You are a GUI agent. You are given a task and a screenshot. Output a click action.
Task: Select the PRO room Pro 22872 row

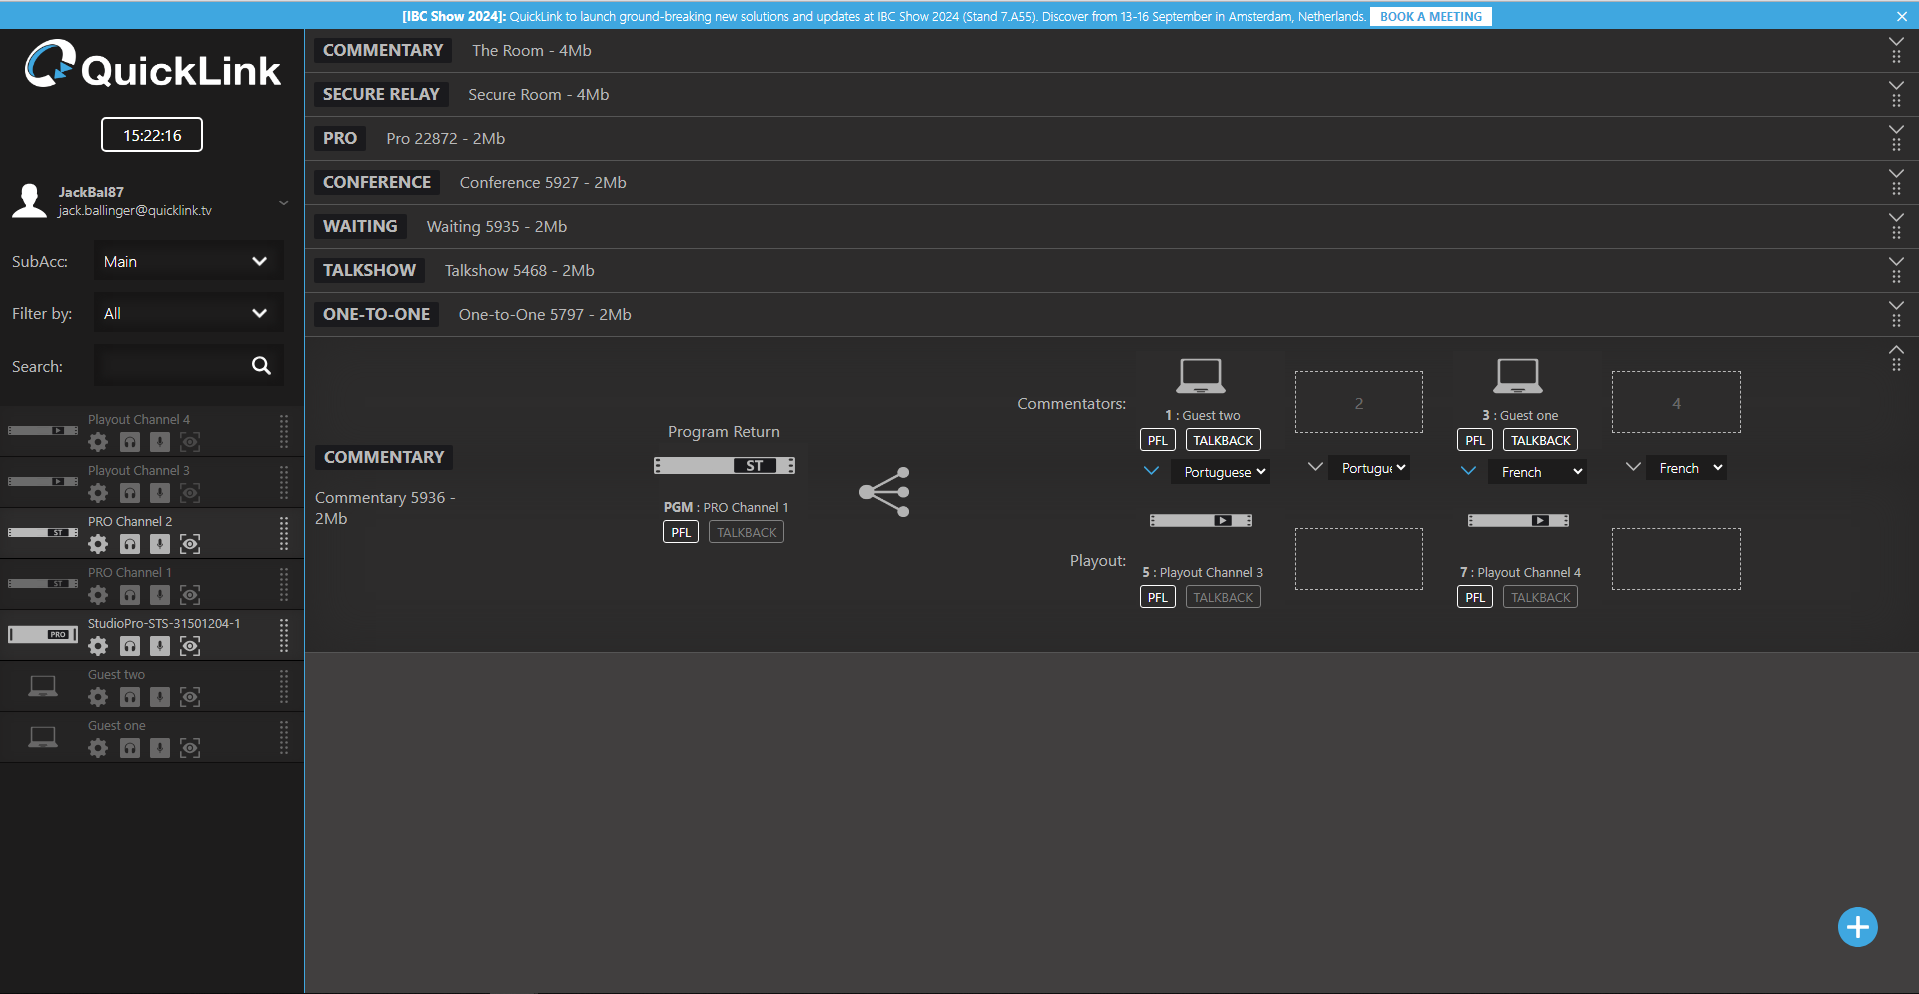click(x=1112, y=139)
